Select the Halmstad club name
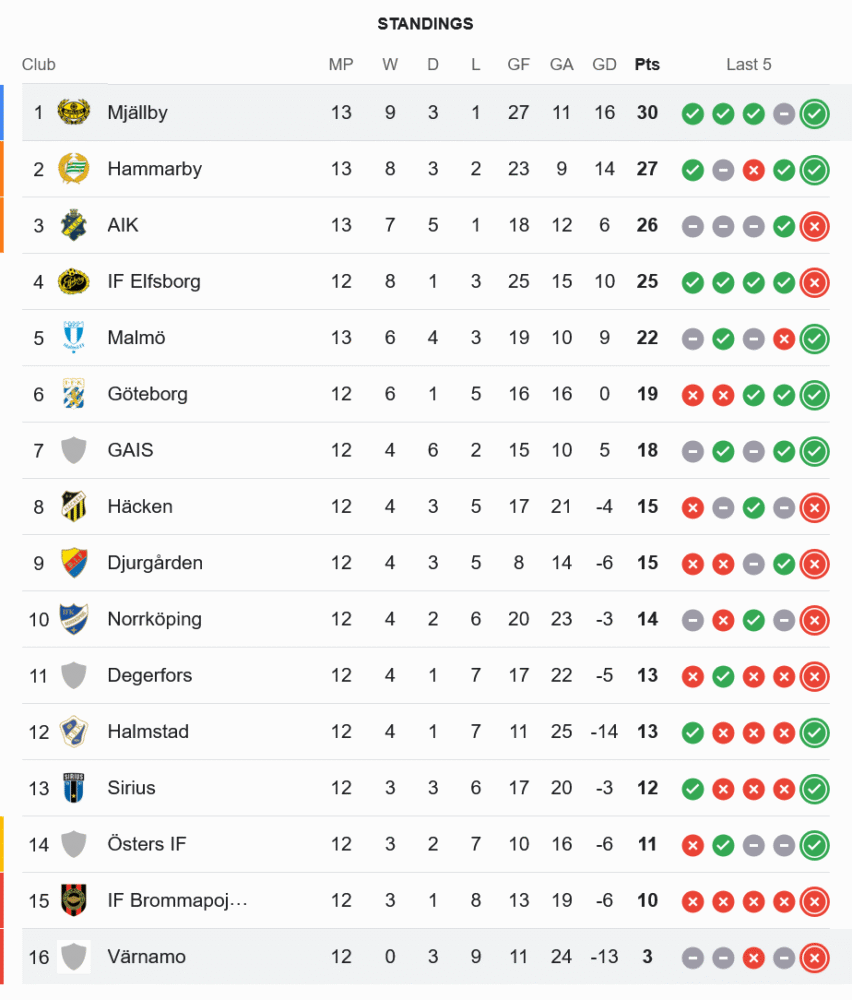Screen dimensions: 852x1000 (x=148, y=732)
